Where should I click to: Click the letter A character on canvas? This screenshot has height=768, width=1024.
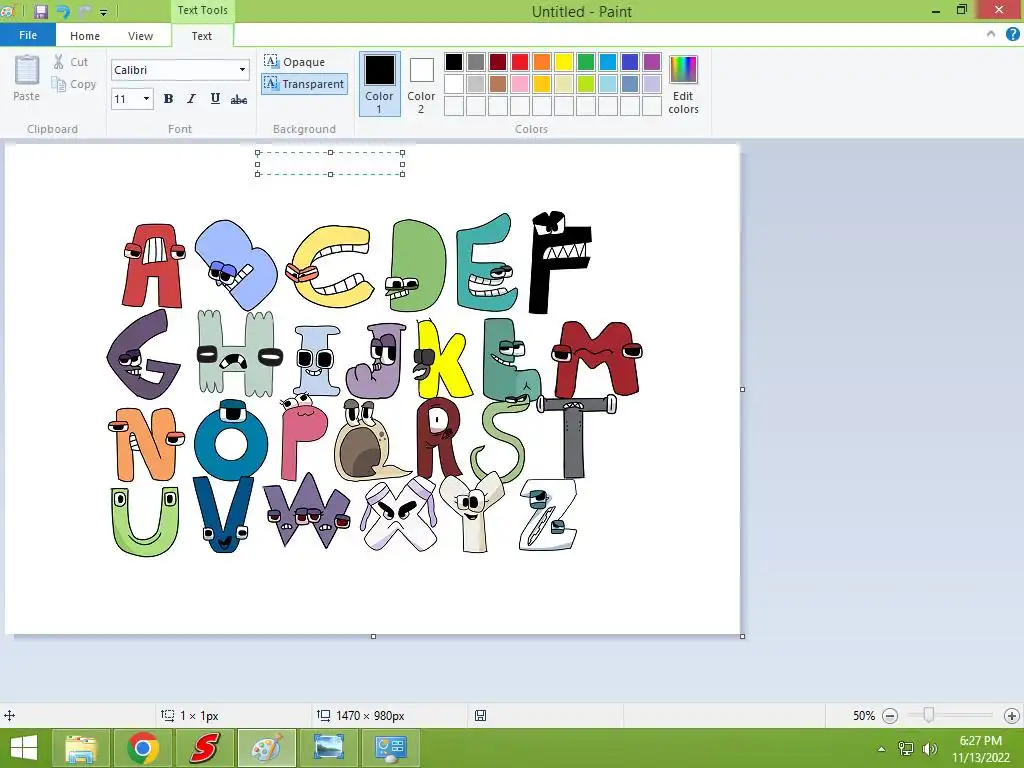click(153, 265)
